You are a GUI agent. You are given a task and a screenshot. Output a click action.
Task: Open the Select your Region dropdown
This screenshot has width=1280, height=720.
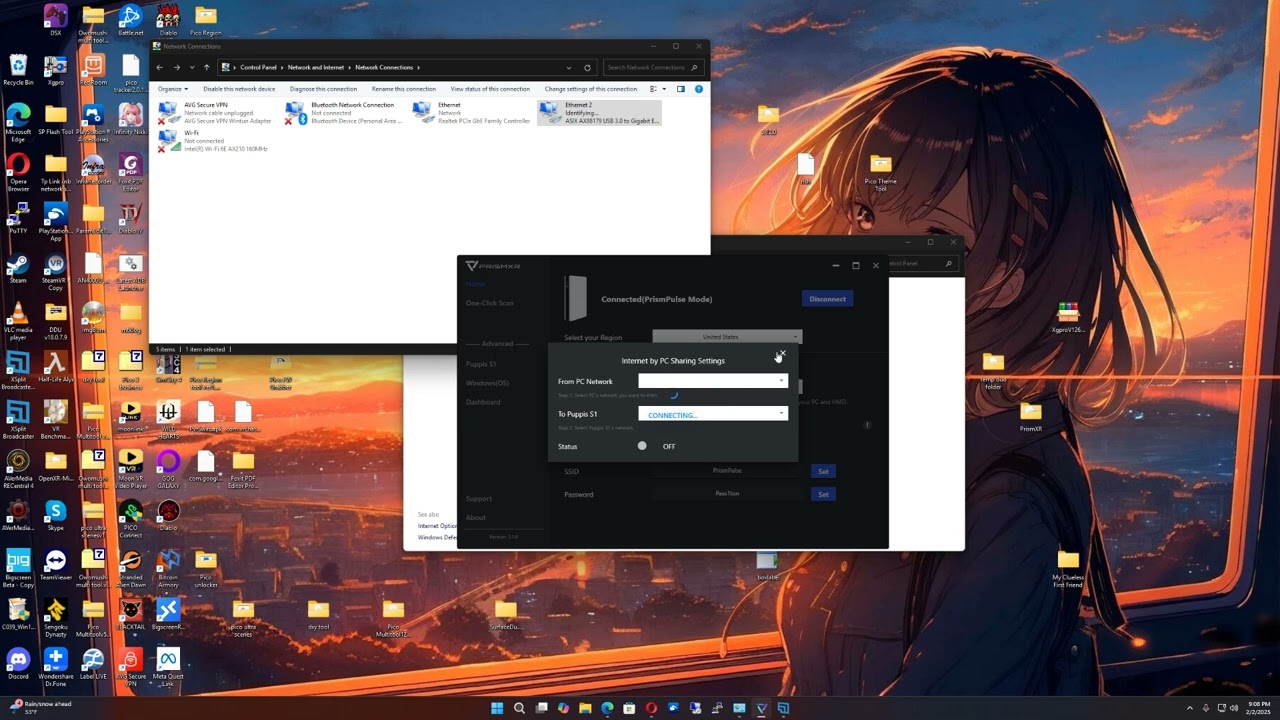pyautogui.click(x=727, y=337)
